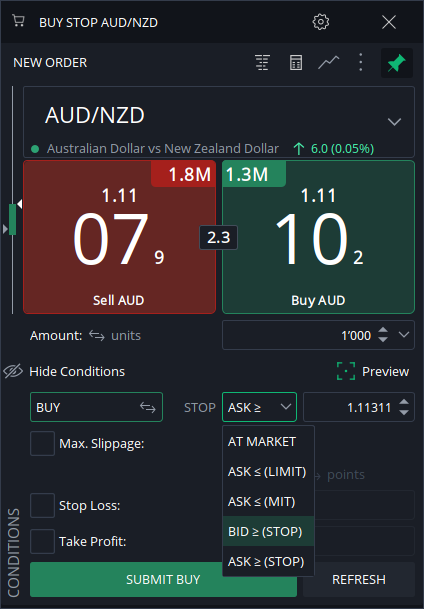The image size is (424, 609).
Task: Swap amount units with arrows icon
Action: click(97, 335)
